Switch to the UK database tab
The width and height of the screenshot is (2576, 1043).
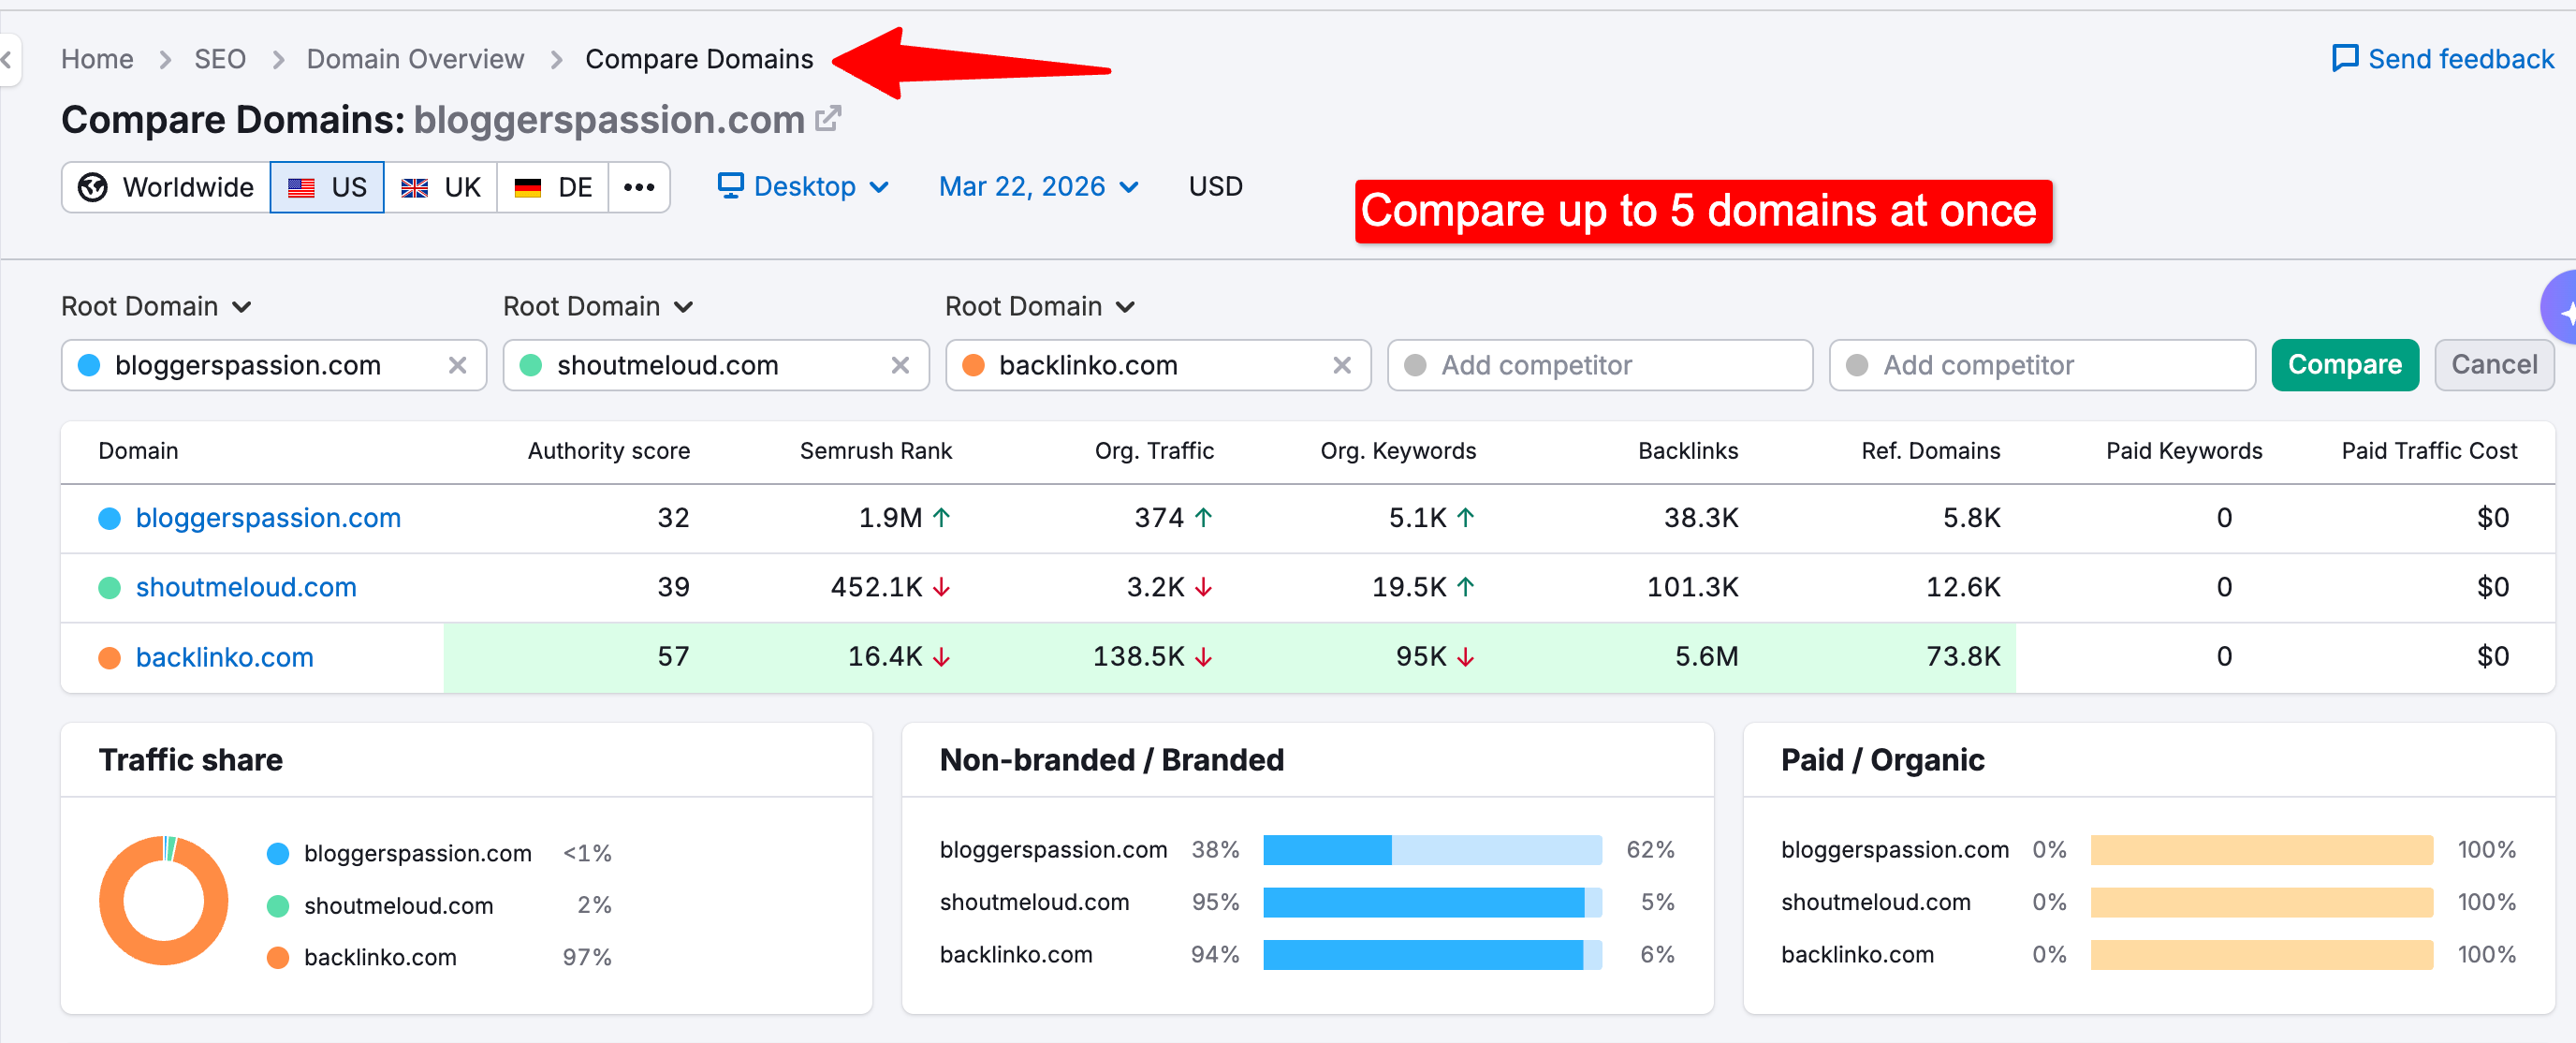pos(441,187)
